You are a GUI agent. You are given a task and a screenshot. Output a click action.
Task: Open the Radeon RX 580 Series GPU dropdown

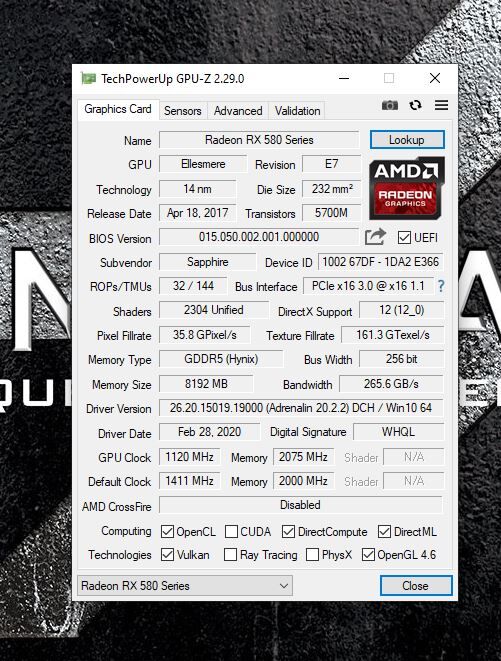(185, 586)
